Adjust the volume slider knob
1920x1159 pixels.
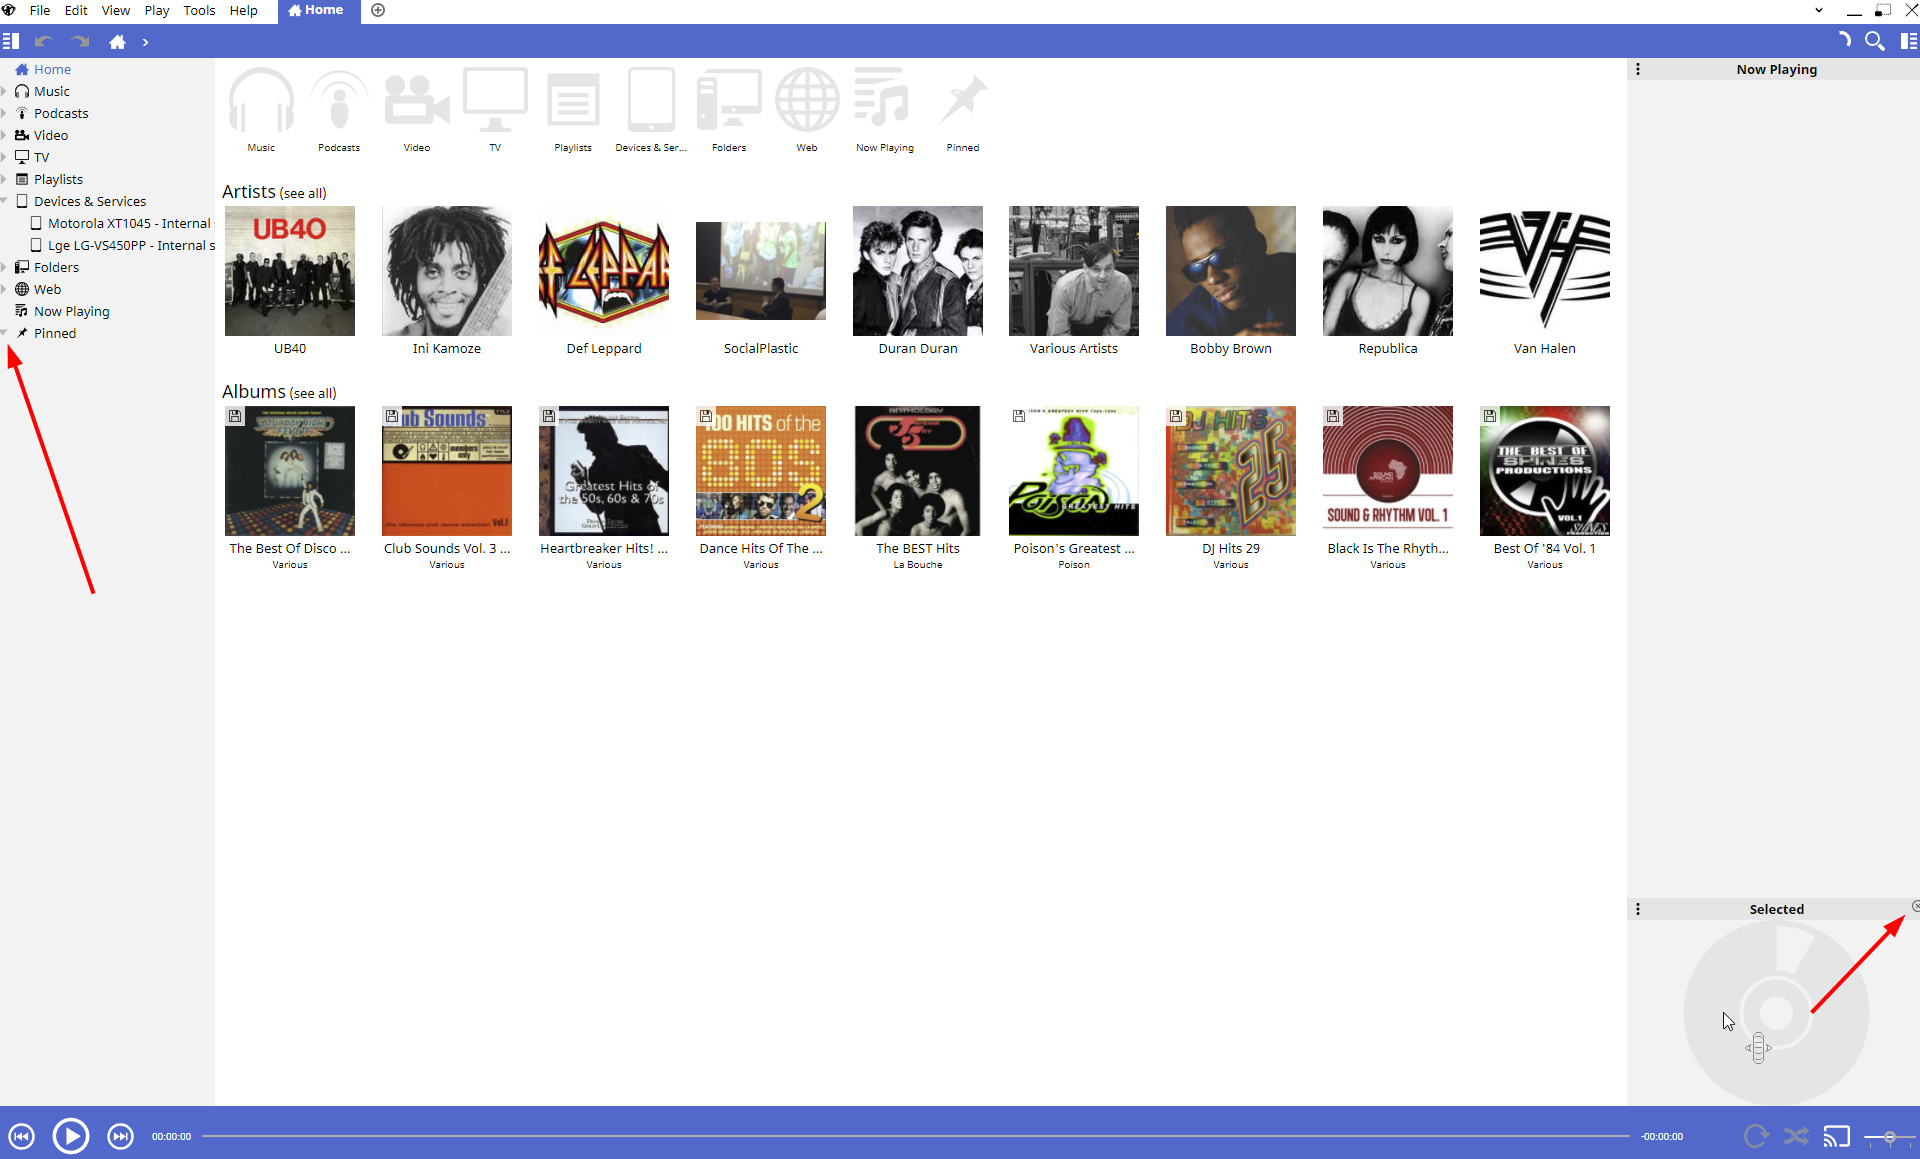(x=1889, y=1137)
